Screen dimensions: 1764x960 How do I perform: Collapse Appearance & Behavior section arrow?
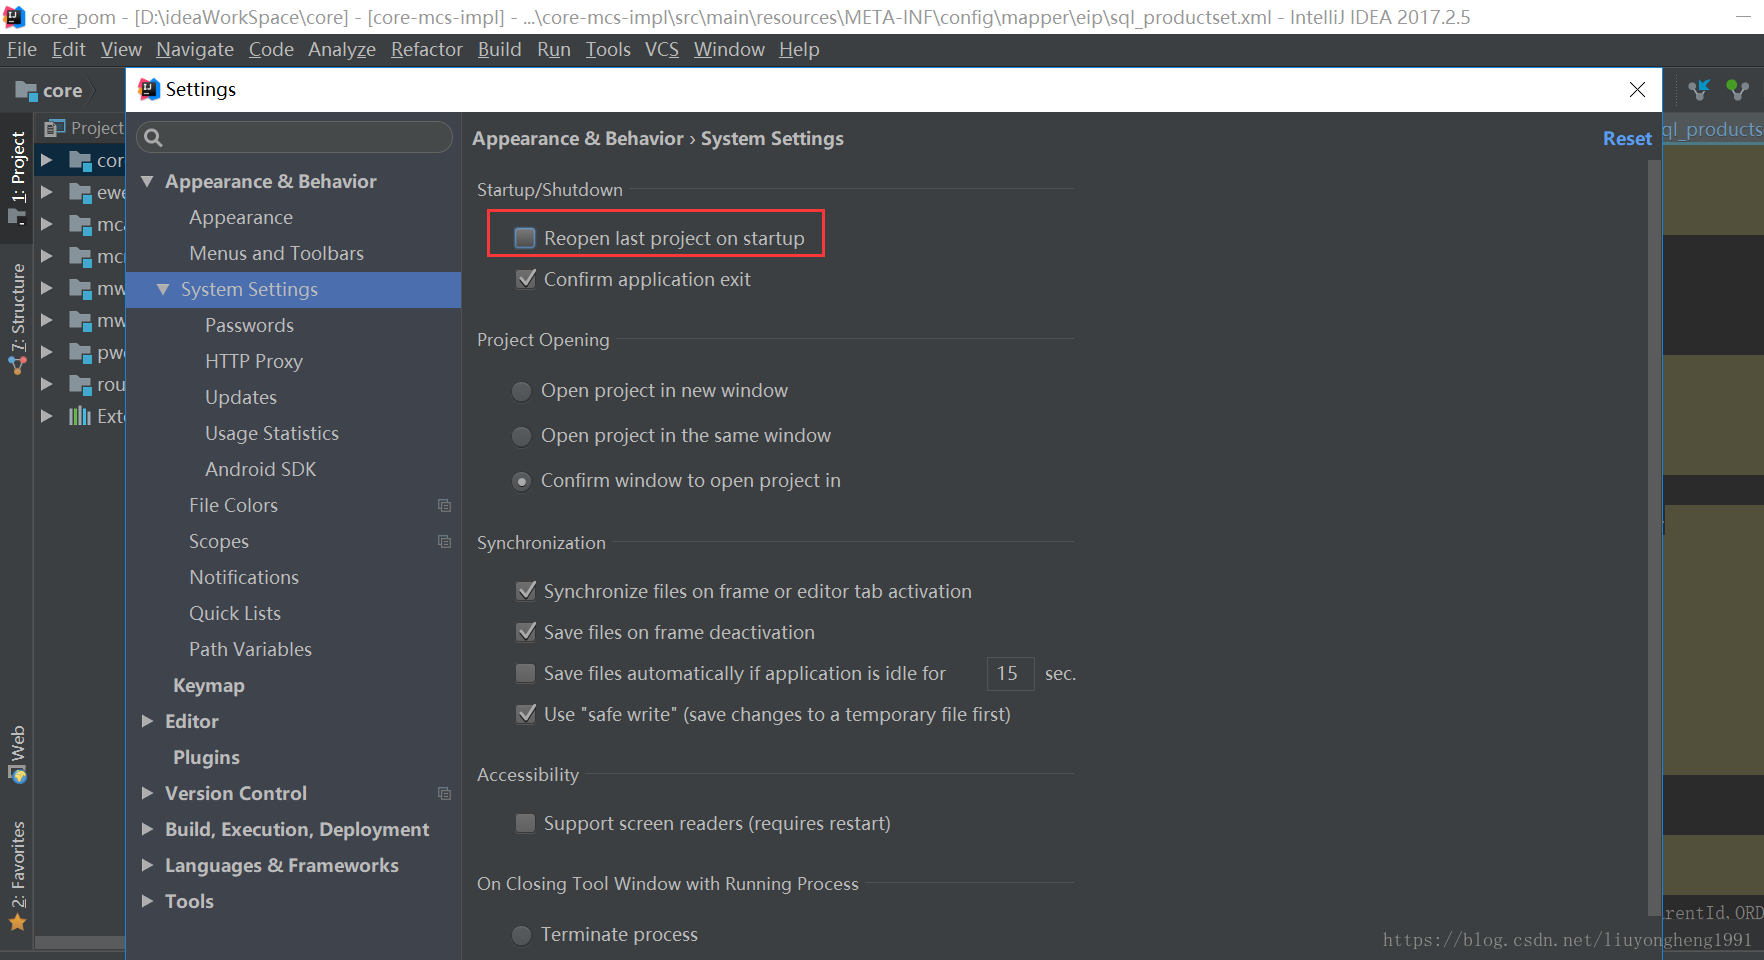(147, 181)
